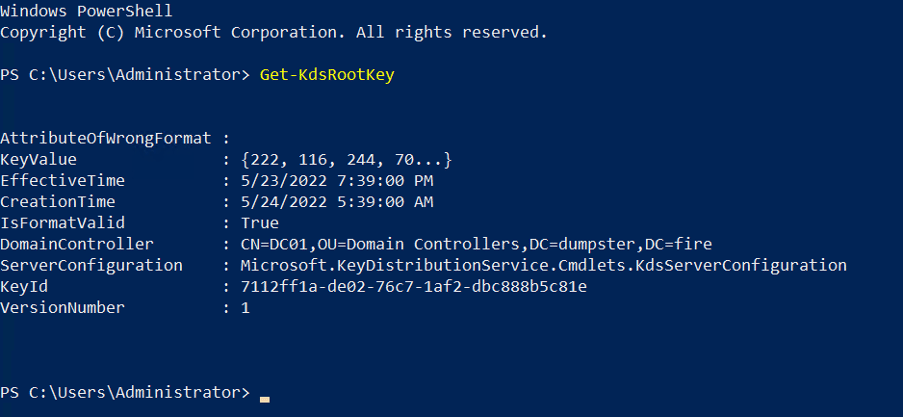Click the IsFormatValid True value
The height and width of the screenshot is (418, 904).
pyautogui.click(x=259, y=223)
